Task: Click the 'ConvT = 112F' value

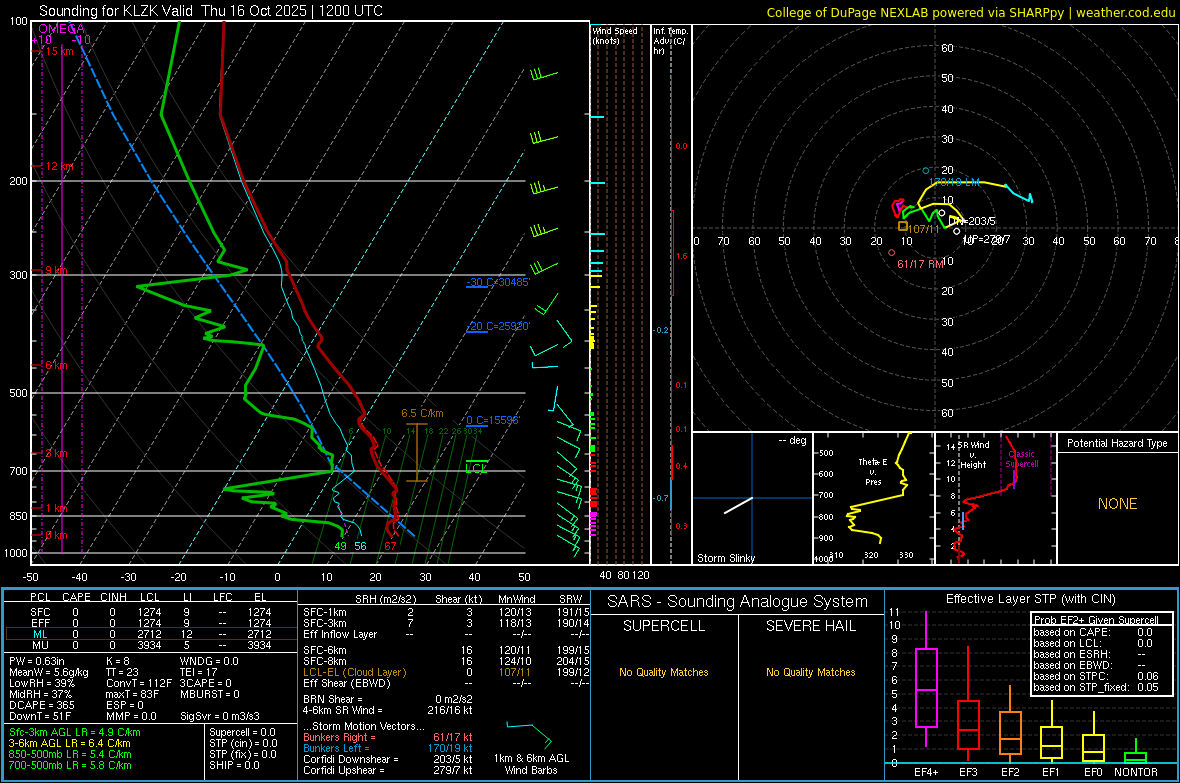Action: 138,683
